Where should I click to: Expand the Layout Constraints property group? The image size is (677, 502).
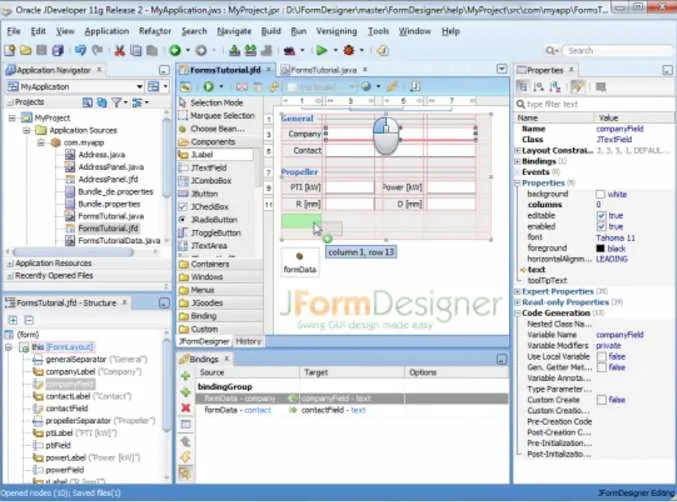tap(517, 151)
